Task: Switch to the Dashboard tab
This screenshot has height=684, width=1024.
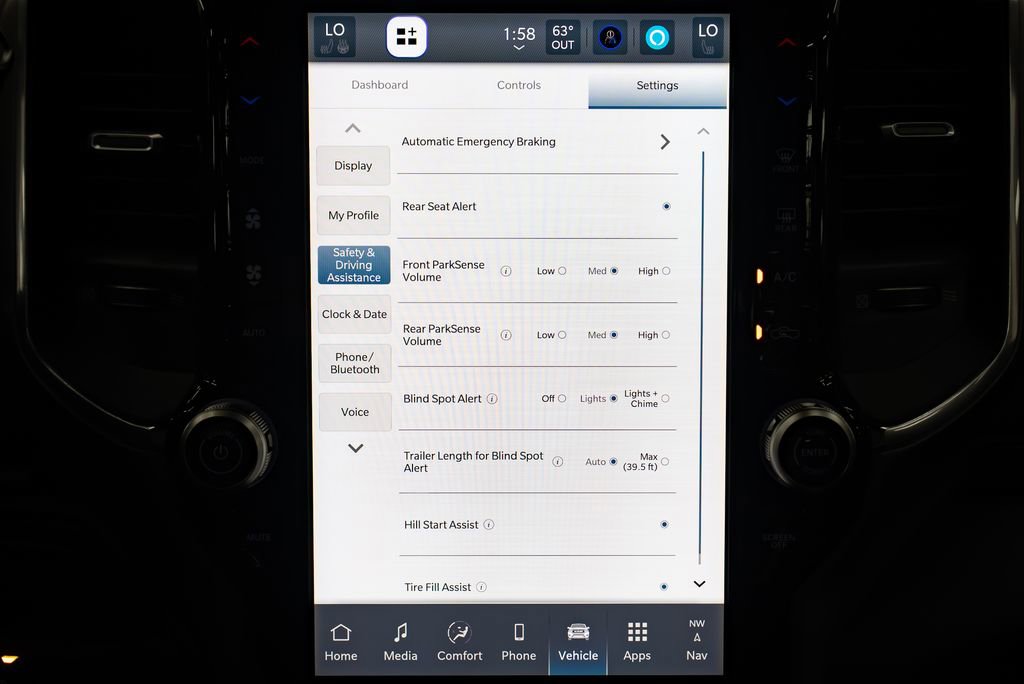Action: tap(380, 86)
